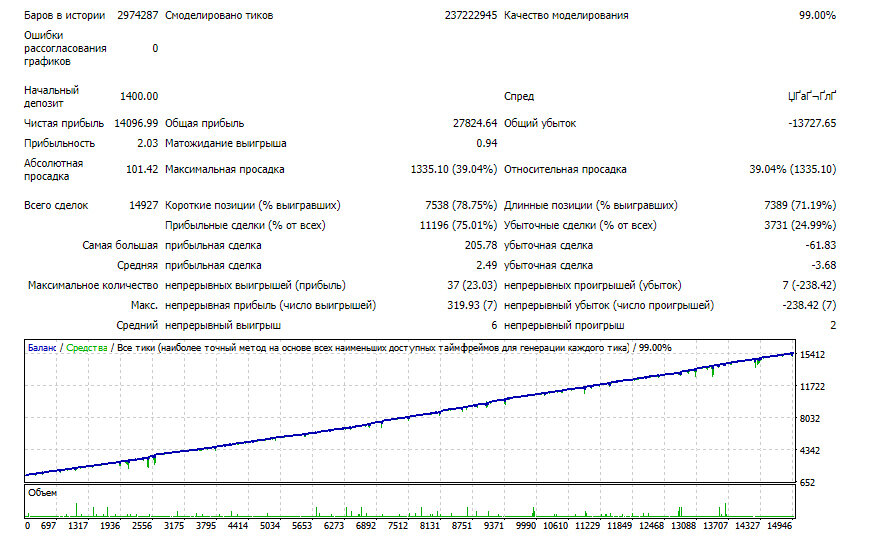Click the 'Всего сделок' value 14927
The width and height of the screenshot is (881, 539).
pos(144,205)
